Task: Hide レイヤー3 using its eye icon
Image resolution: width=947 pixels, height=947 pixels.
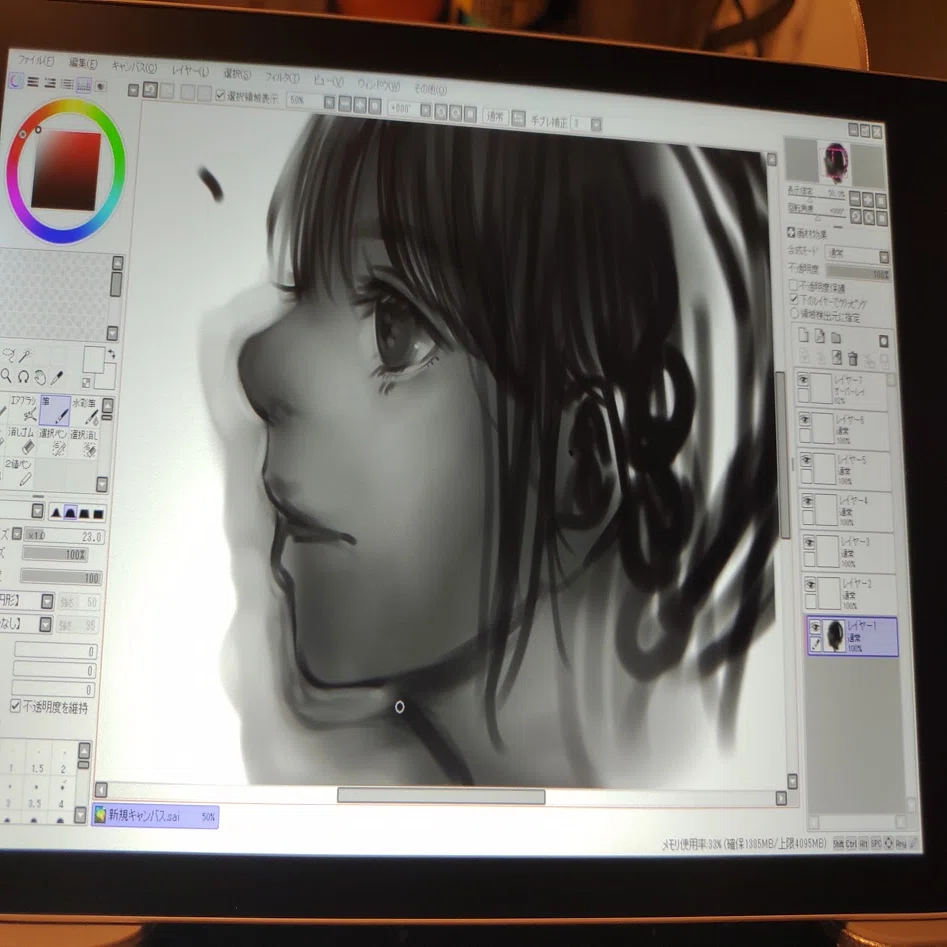Action: pyautogui.click(x=809, y=543)
